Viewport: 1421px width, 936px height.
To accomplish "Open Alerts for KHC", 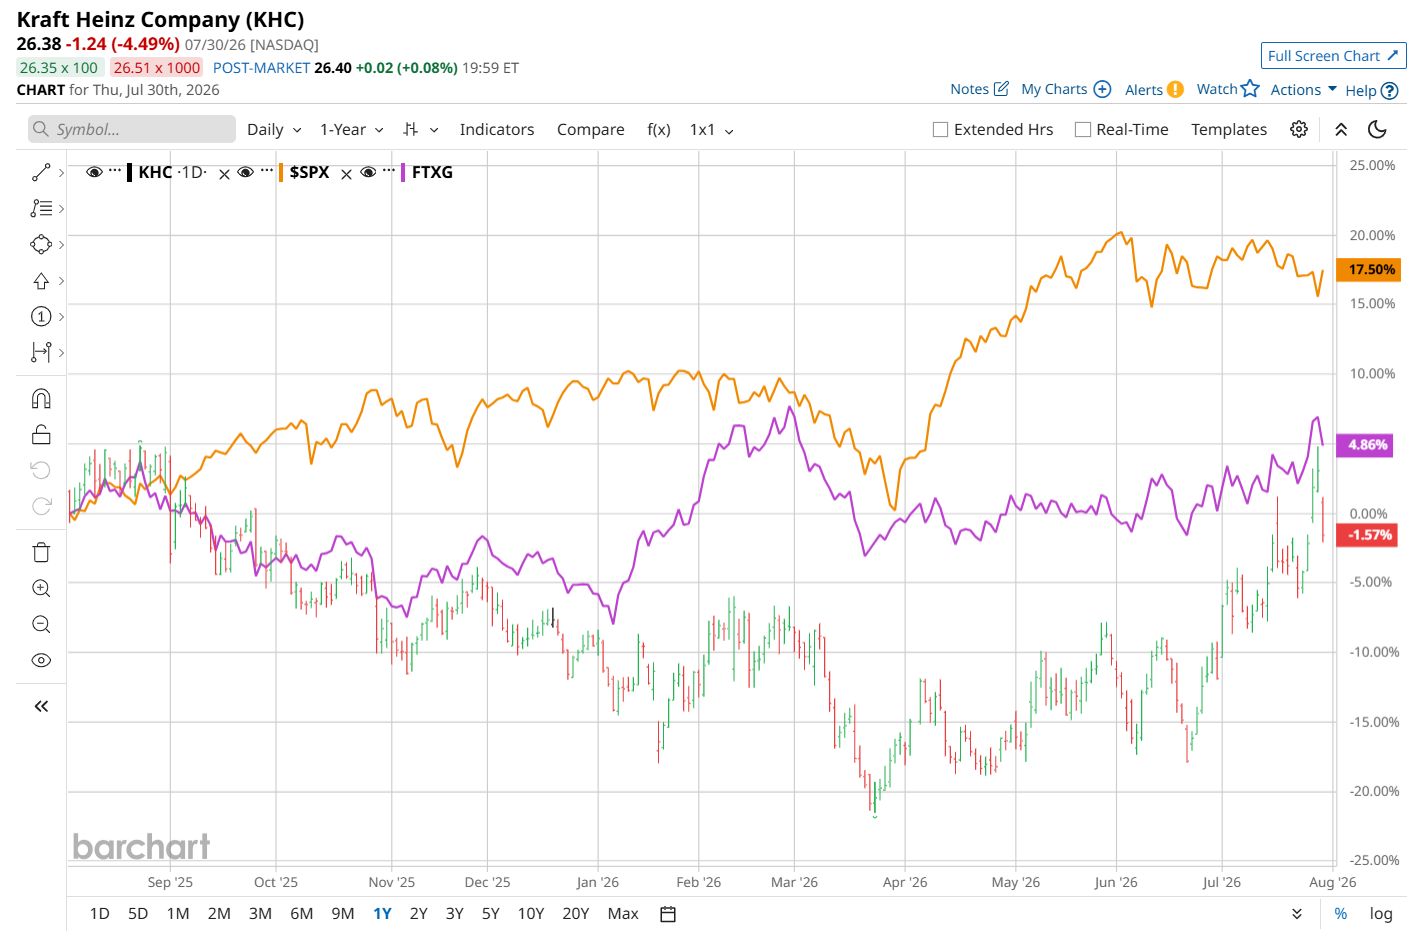I will (x=1153, y=90).
